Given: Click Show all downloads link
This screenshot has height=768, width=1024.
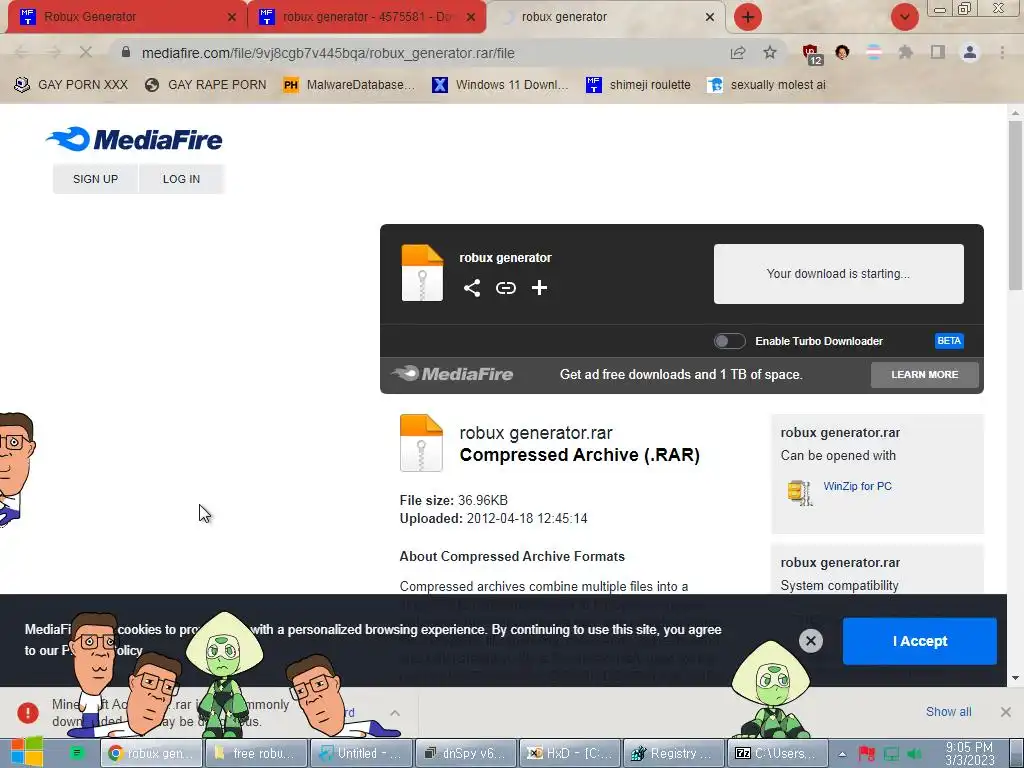Looking at the screenshot, I should tap(948, 712).
